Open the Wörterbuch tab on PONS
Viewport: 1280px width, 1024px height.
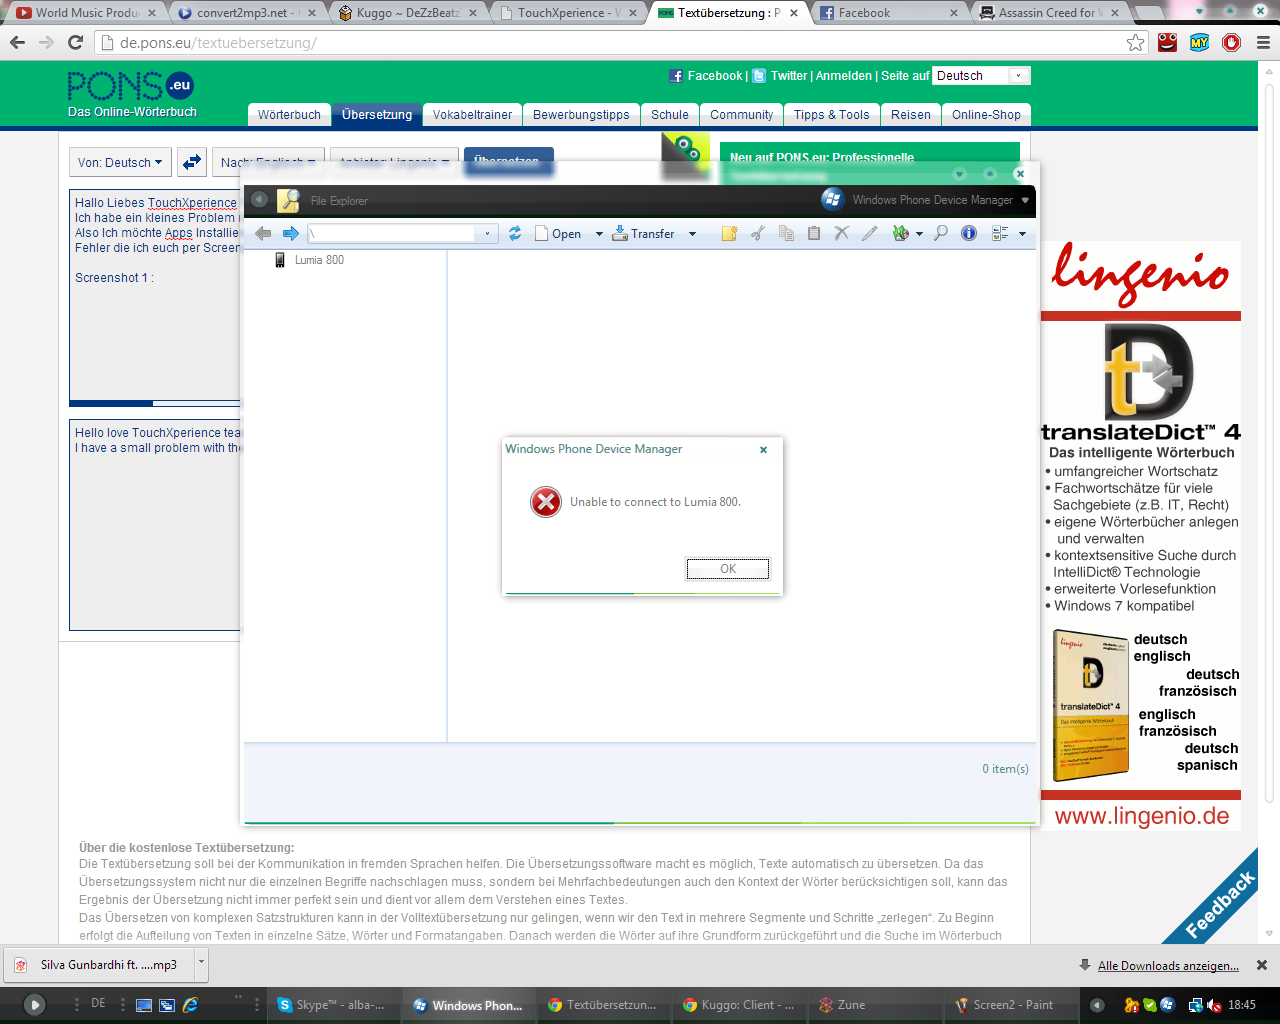(x=289, y=115)
